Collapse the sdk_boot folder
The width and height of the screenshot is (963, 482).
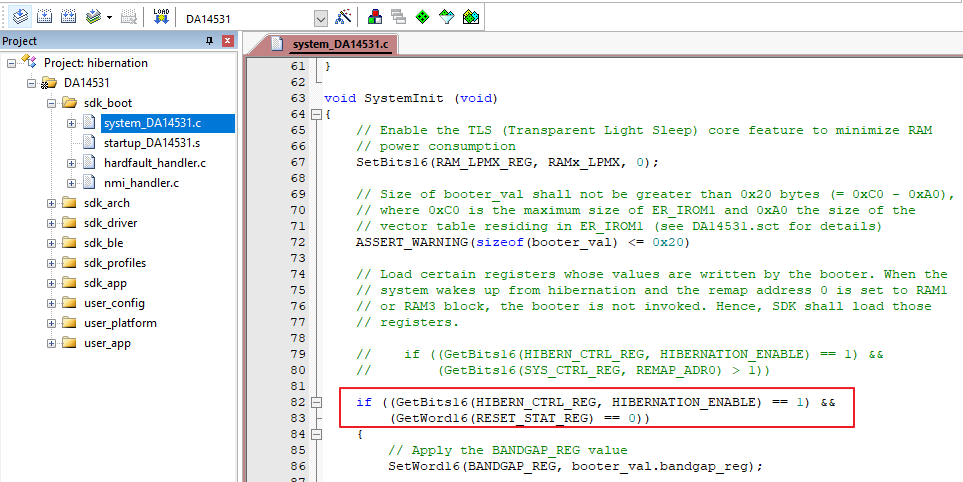coord(52,103)
